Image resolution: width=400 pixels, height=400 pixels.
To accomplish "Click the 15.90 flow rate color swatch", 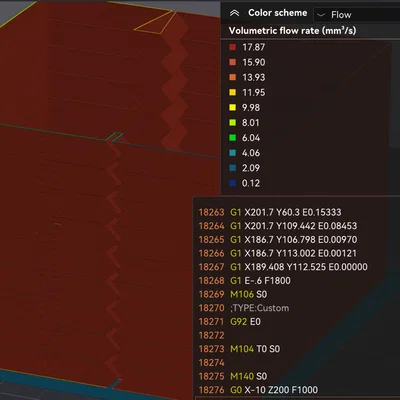I will [x=233, y=62].
